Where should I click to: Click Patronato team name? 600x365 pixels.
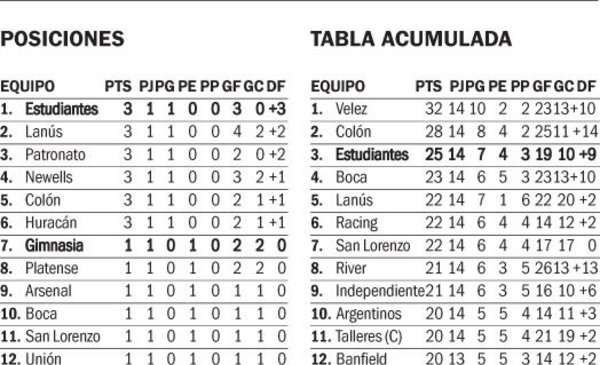point(55,155)
